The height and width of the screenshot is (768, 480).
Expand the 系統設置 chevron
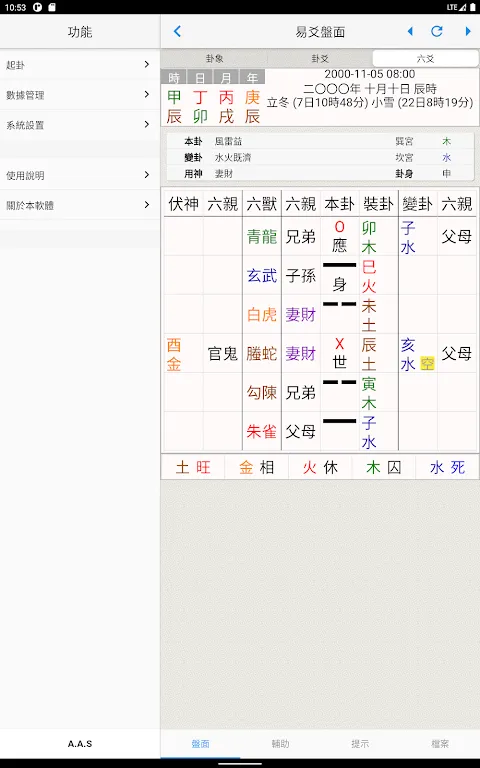[147, 124]
